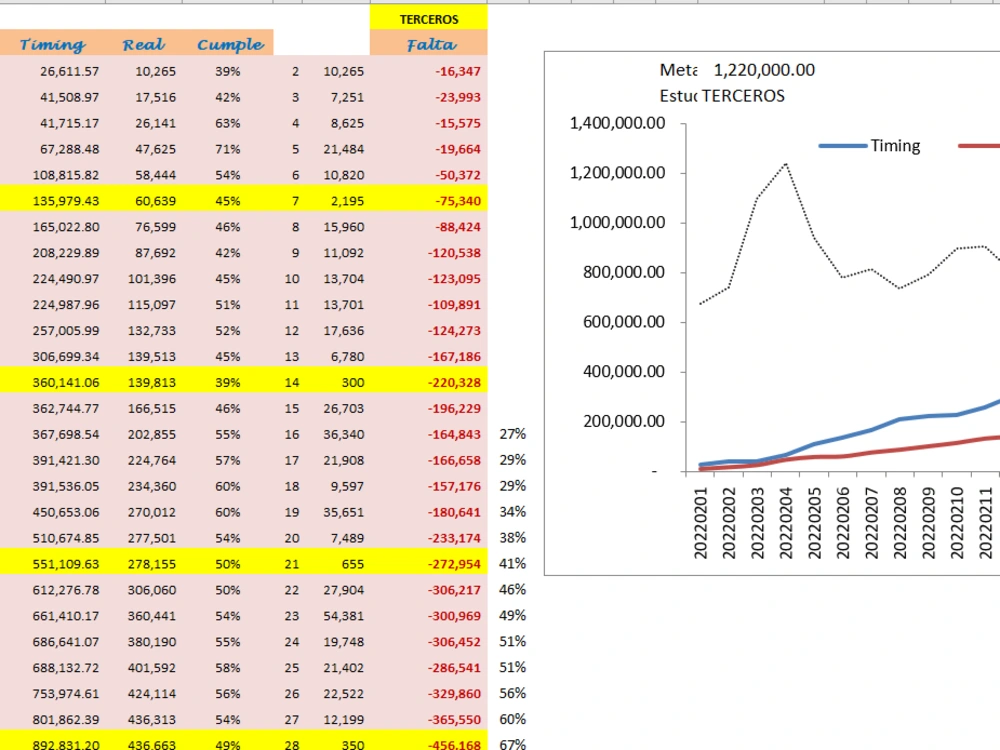The width and height of the screenshot is (1000, 750).
Task: Click the Falta value -272,954
Action: (454, 564)
